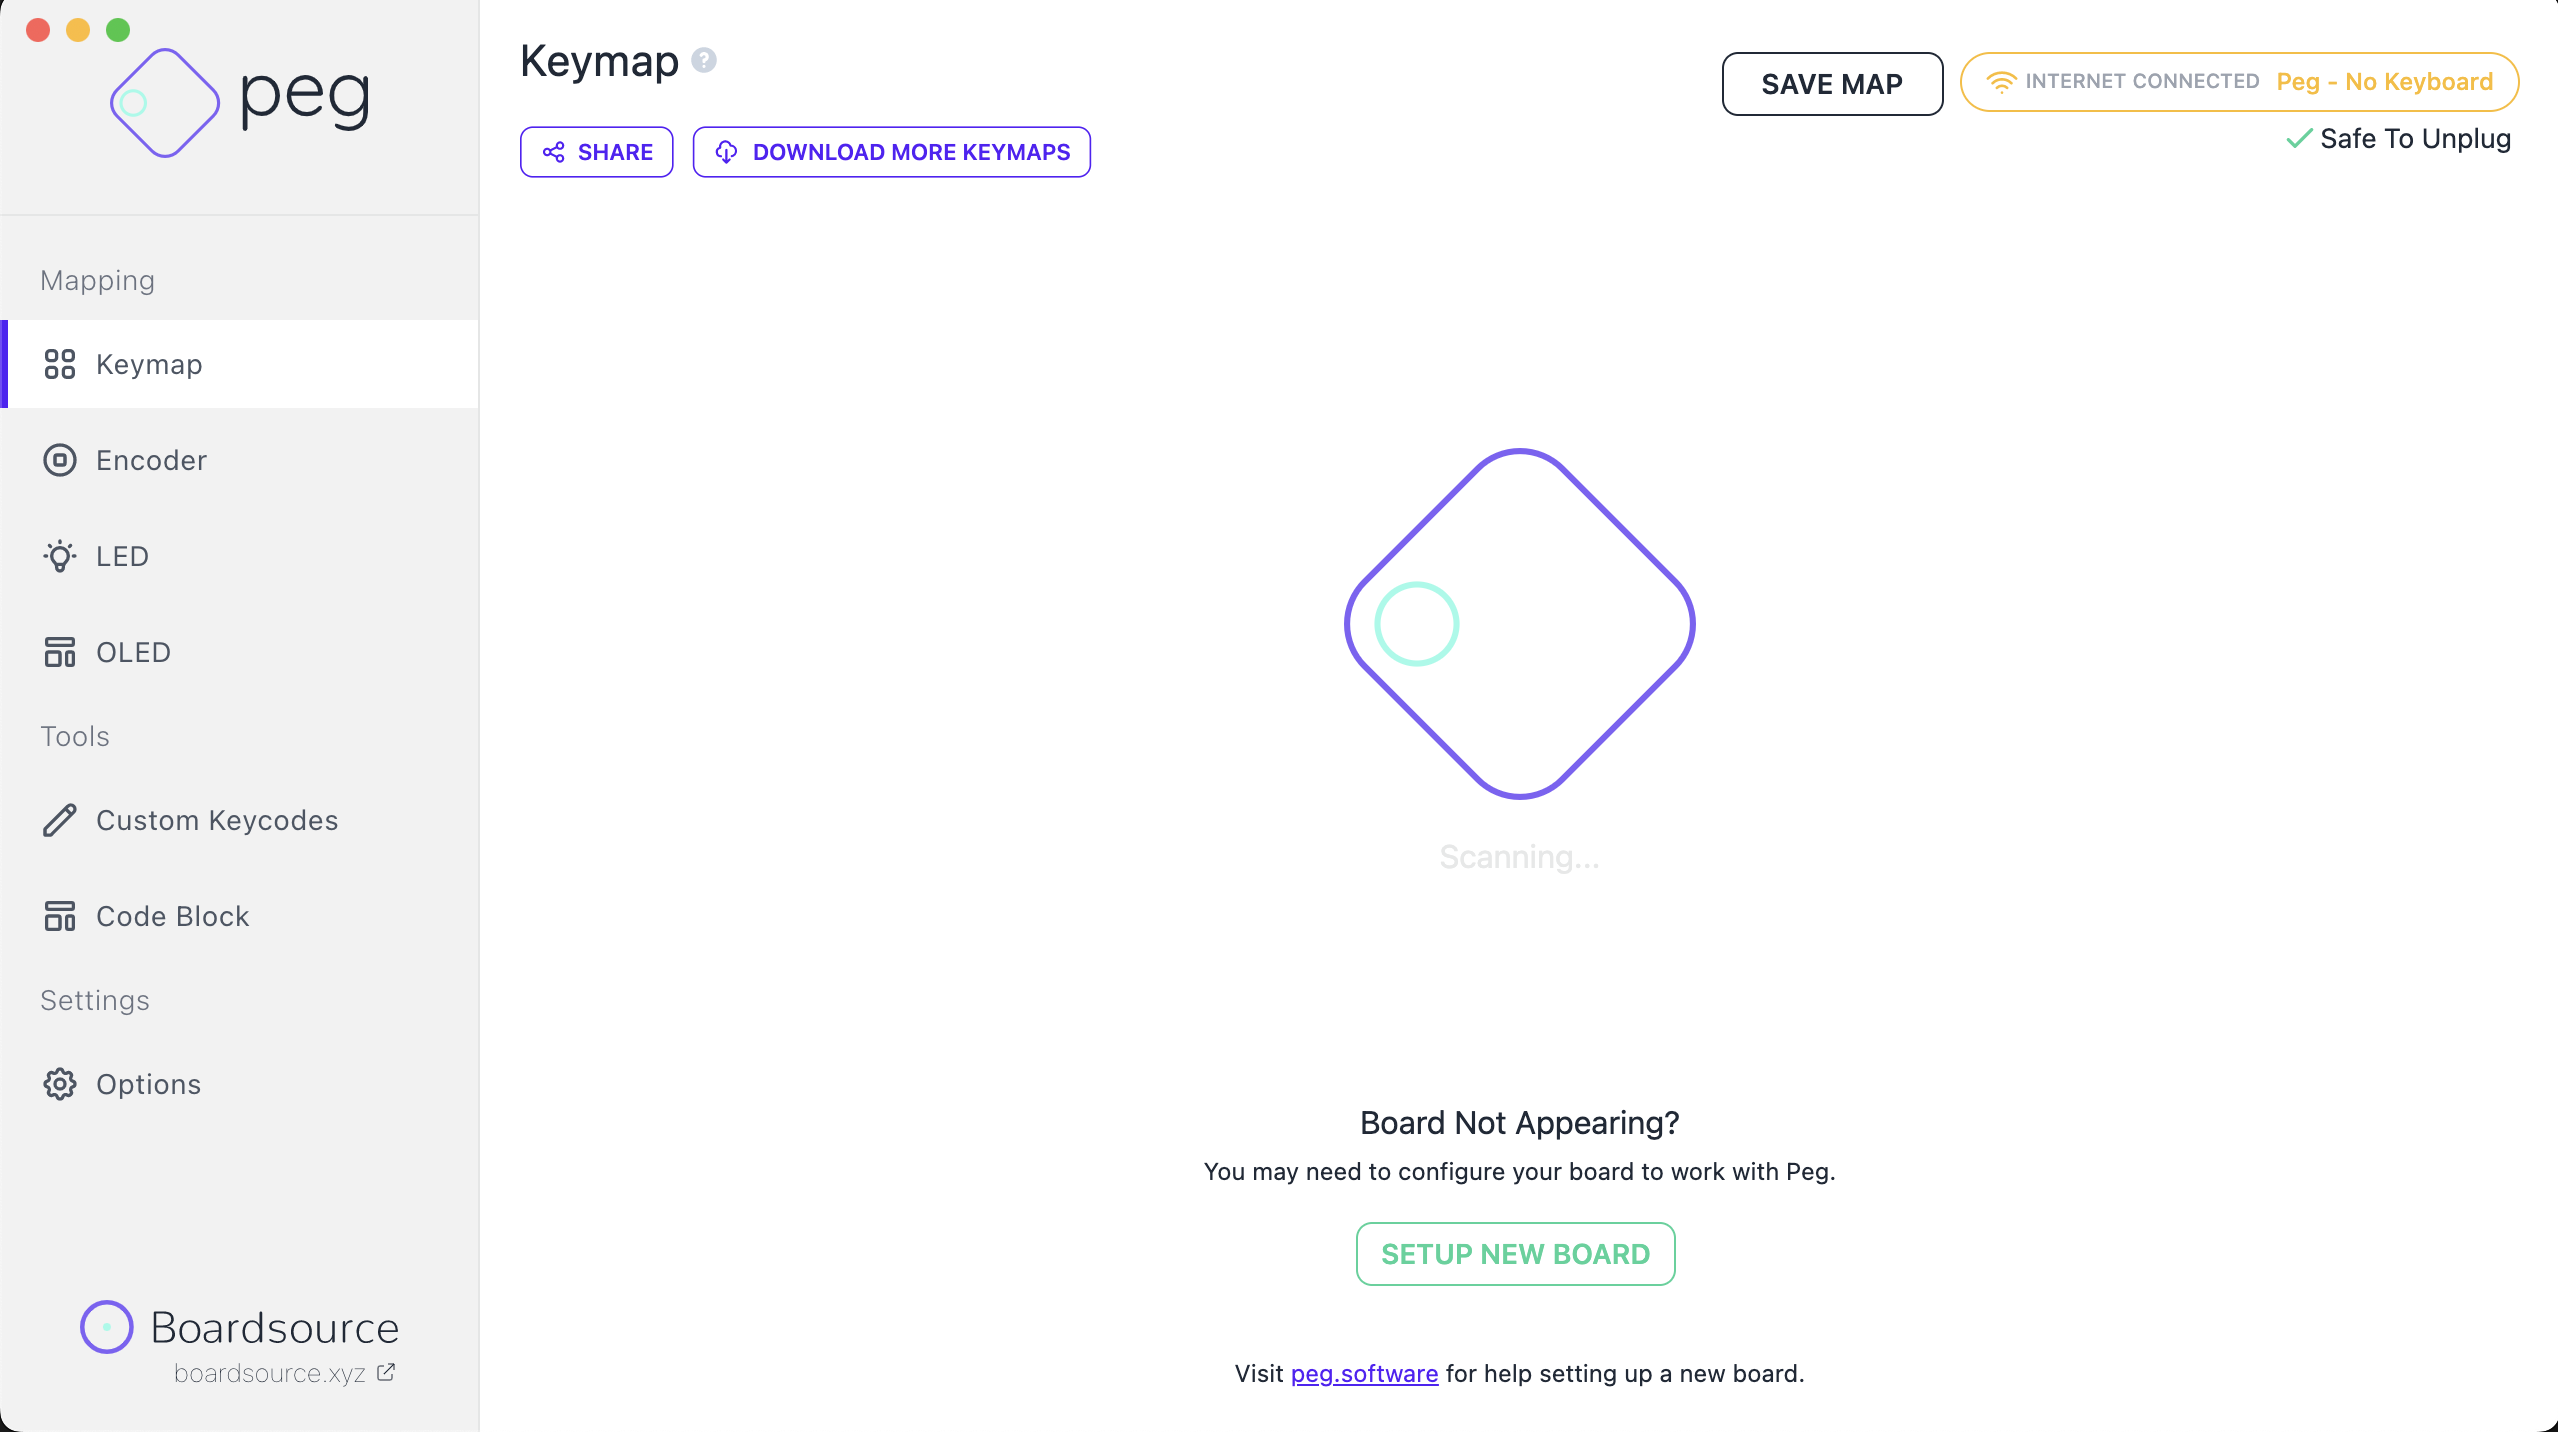The image size is (2558, 1432).
Task: Click SETUP NEW BOARD button
Action: pyautogui.click(x=1515, y=1254)
